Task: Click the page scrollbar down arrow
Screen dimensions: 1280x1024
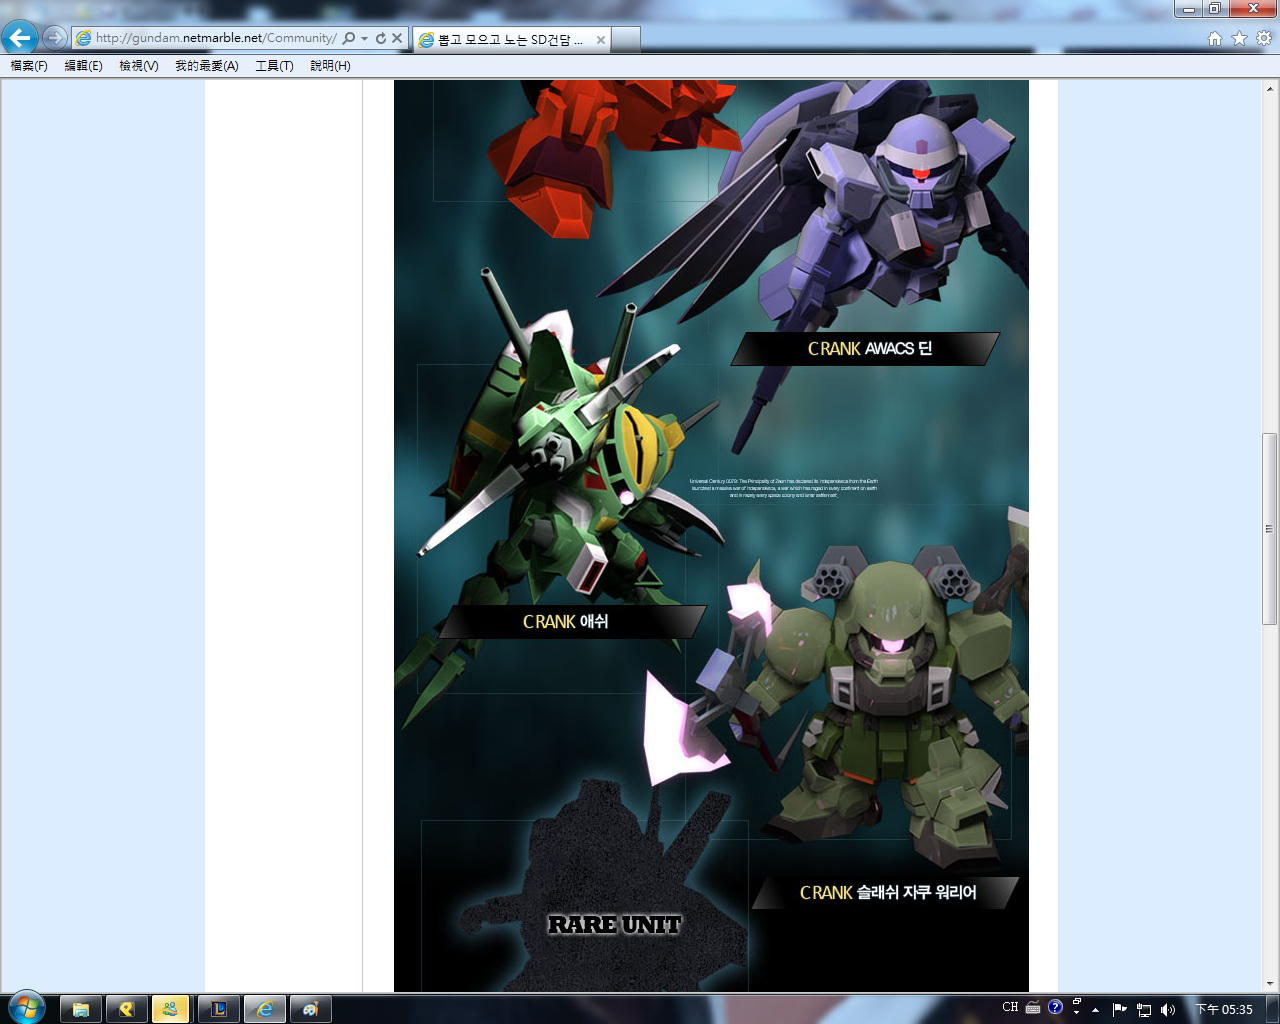Action: (1270, 984)
